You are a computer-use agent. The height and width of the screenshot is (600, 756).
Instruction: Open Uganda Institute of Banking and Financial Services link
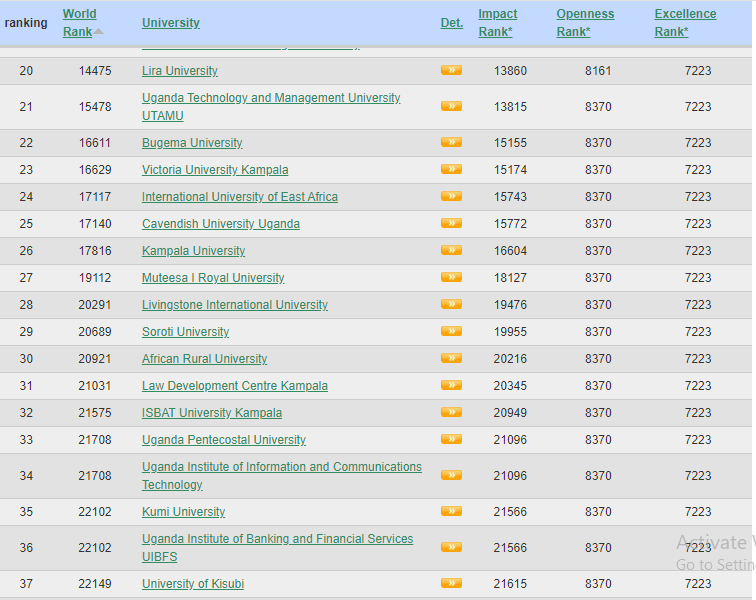point(277,547)
